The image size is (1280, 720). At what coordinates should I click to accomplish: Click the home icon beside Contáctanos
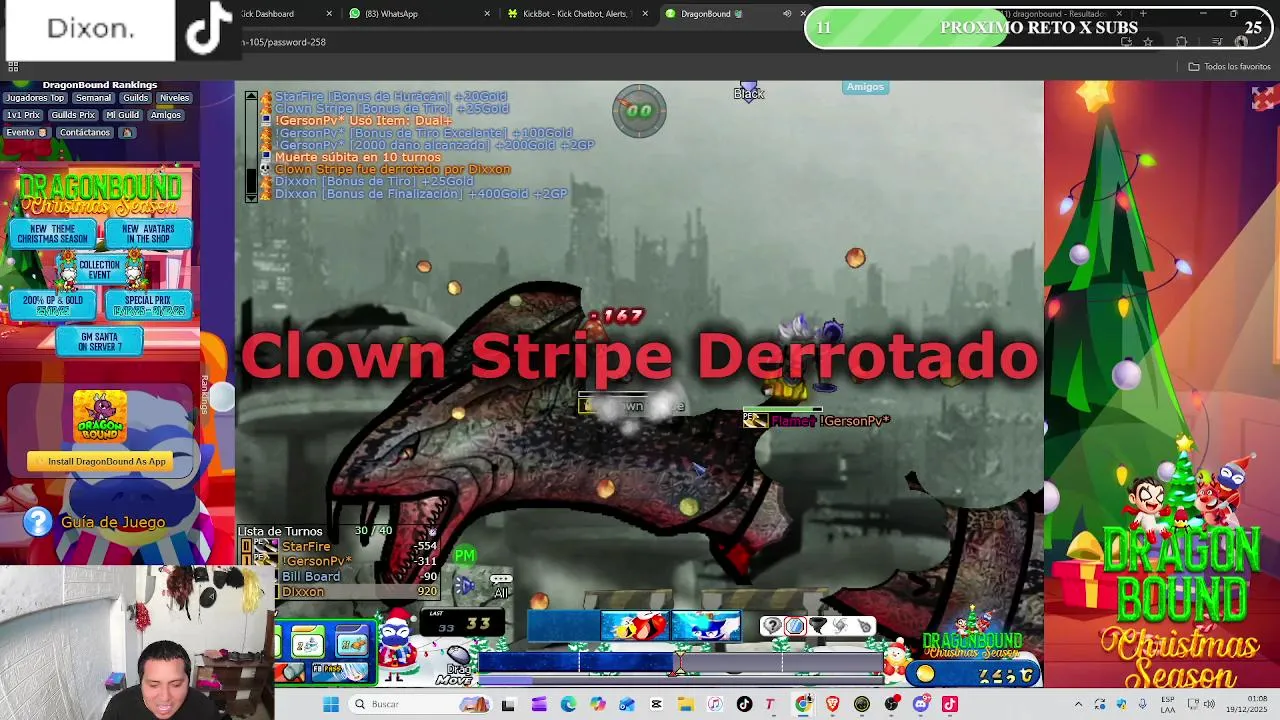127,132
